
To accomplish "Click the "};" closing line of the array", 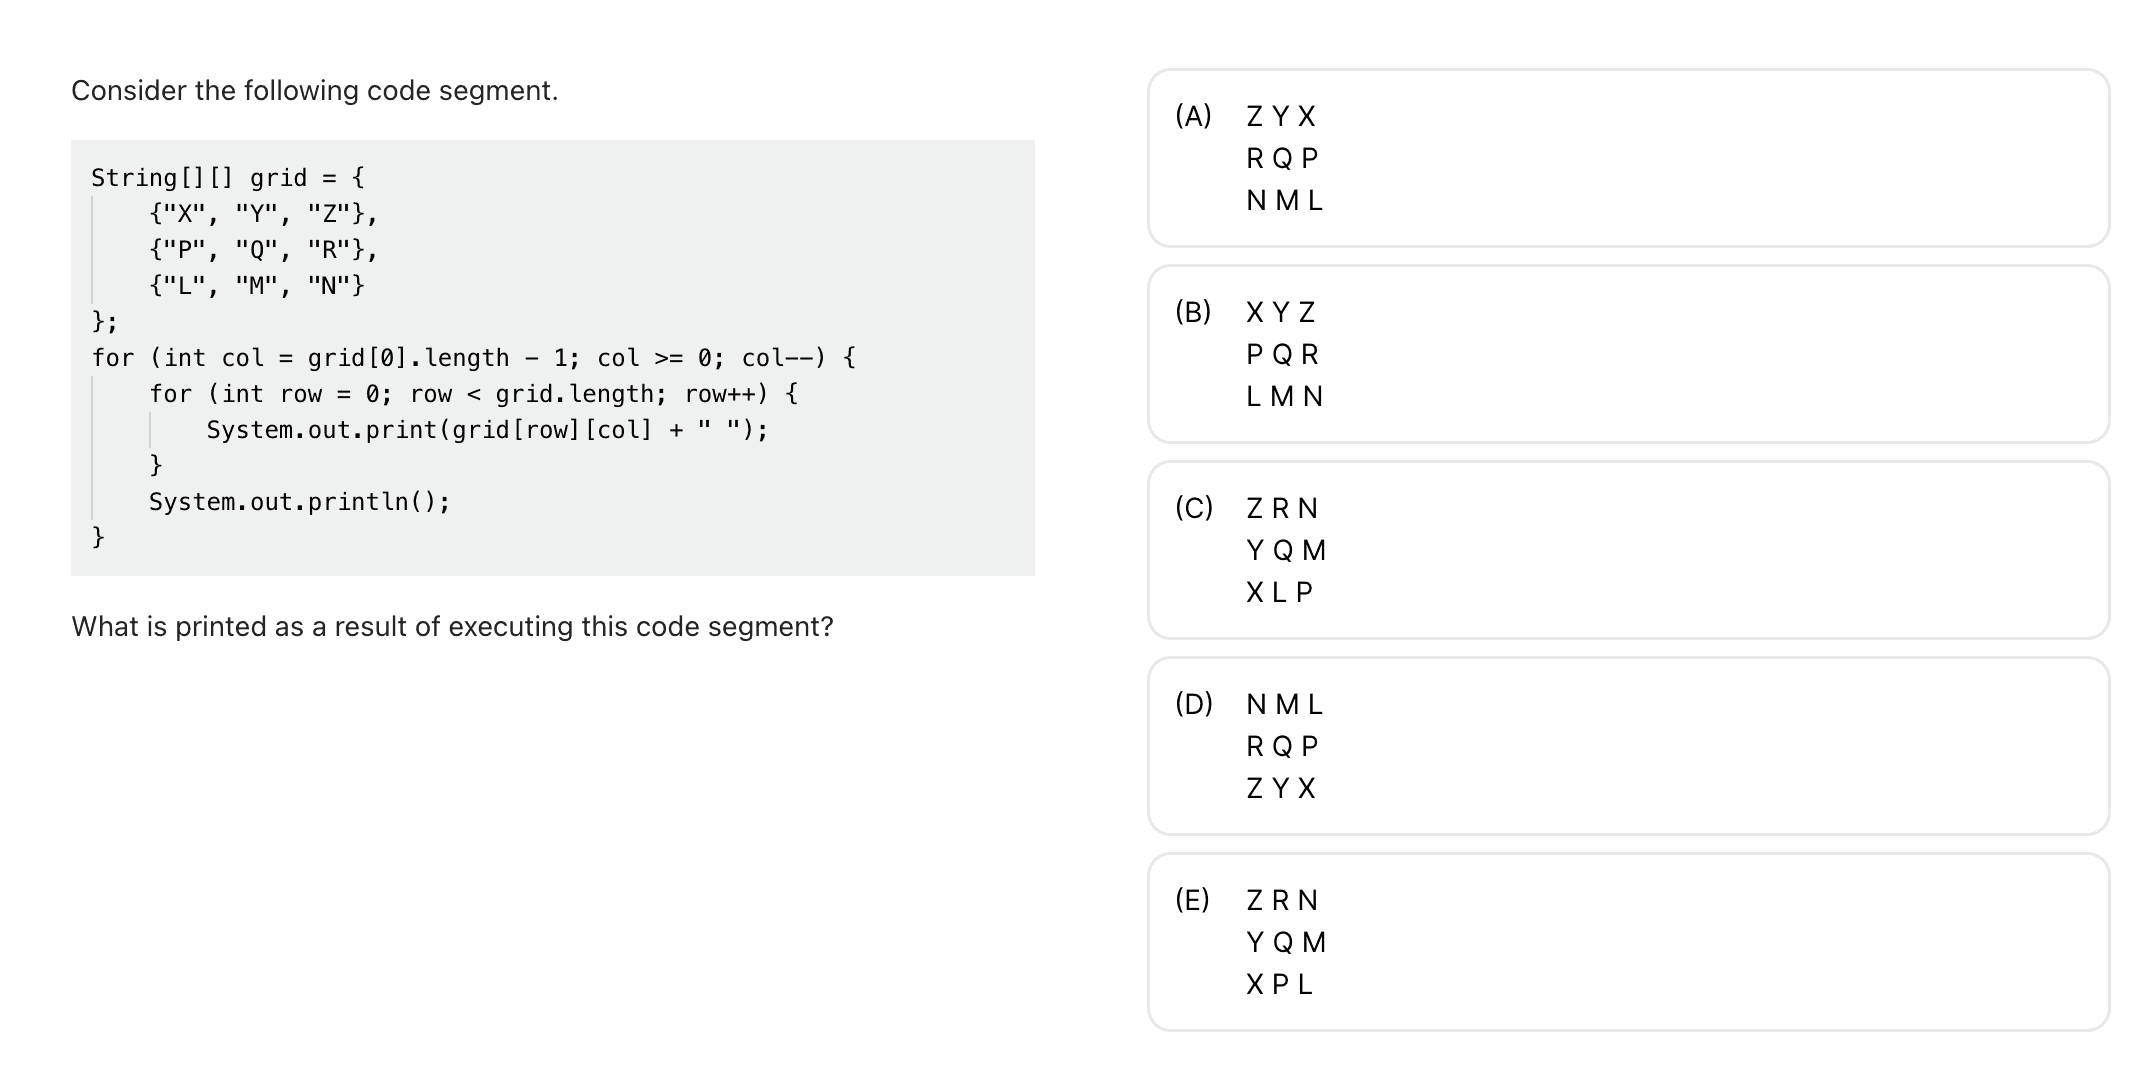I will [x=105, y=322].
